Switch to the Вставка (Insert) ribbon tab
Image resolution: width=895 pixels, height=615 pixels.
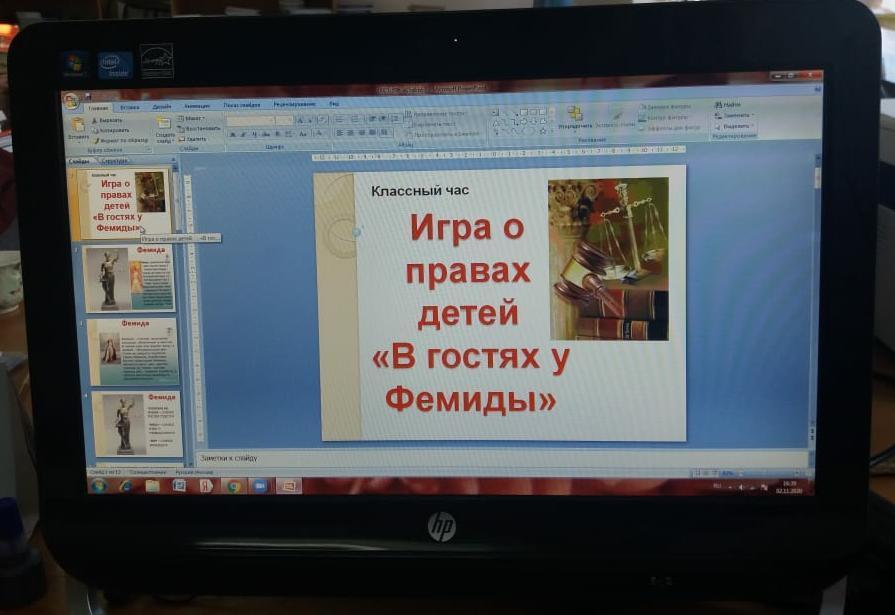tap(130, 106)
